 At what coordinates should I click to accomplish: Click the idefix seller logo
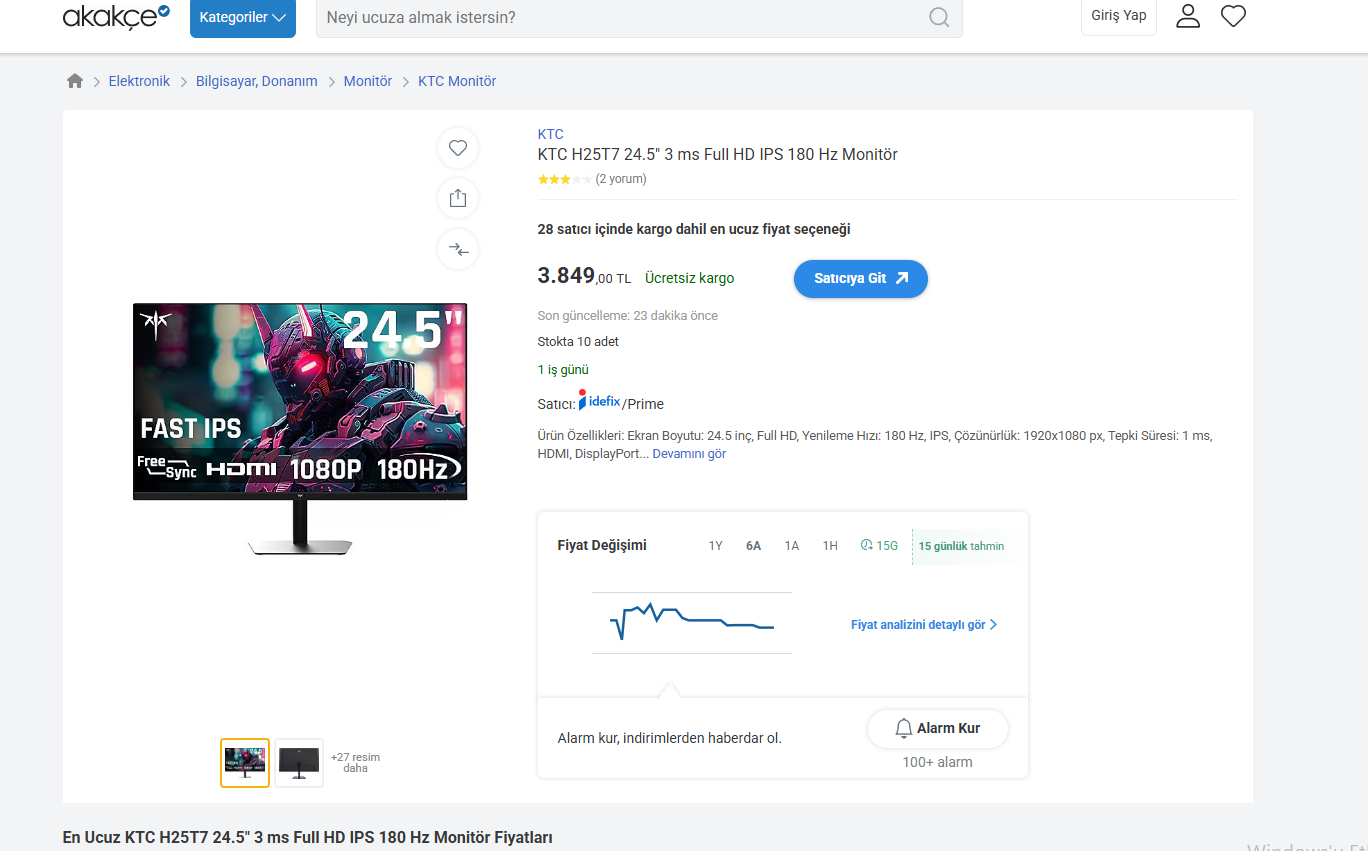pos(600,401)
